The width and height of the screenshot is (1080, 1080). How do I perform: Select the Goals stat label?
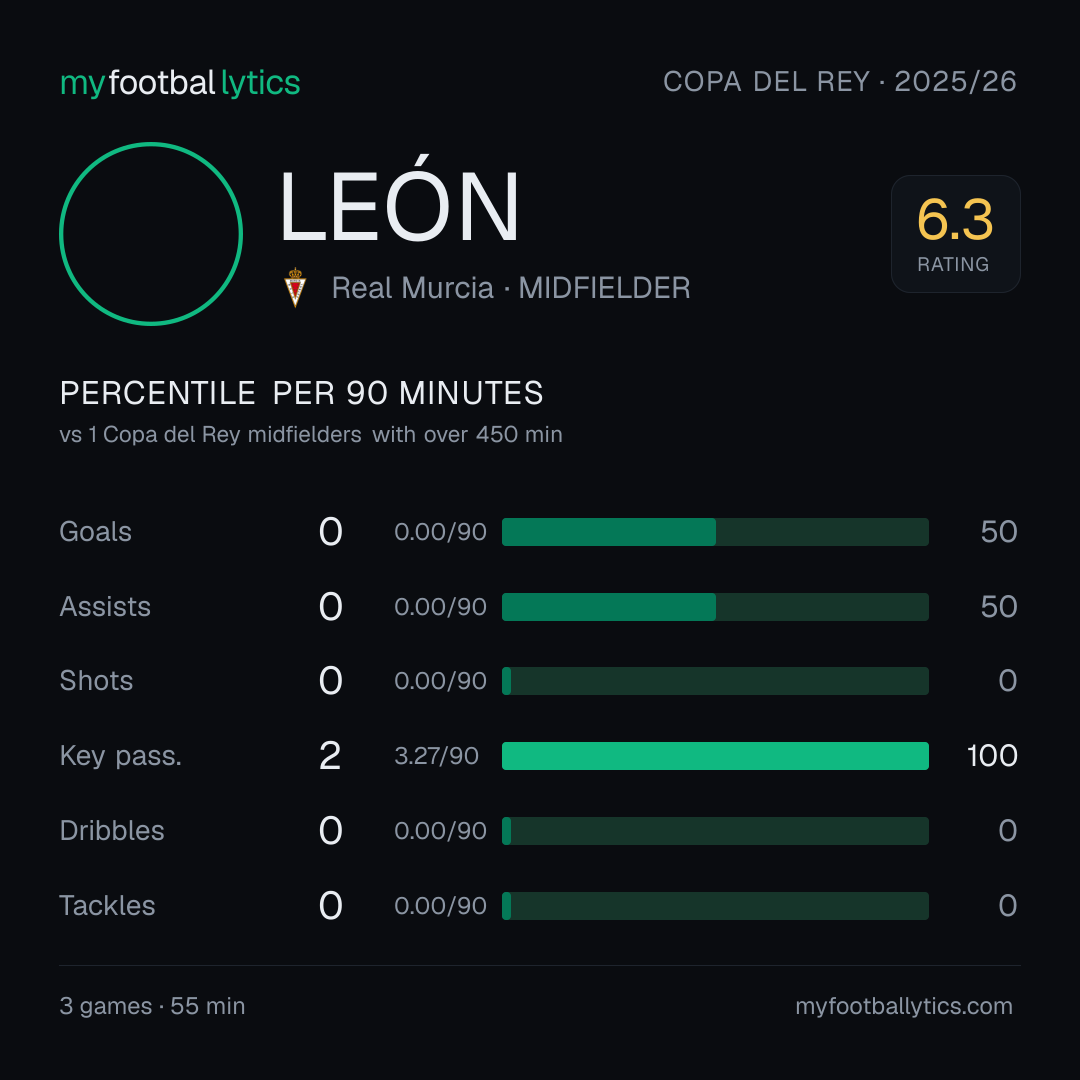95,532
